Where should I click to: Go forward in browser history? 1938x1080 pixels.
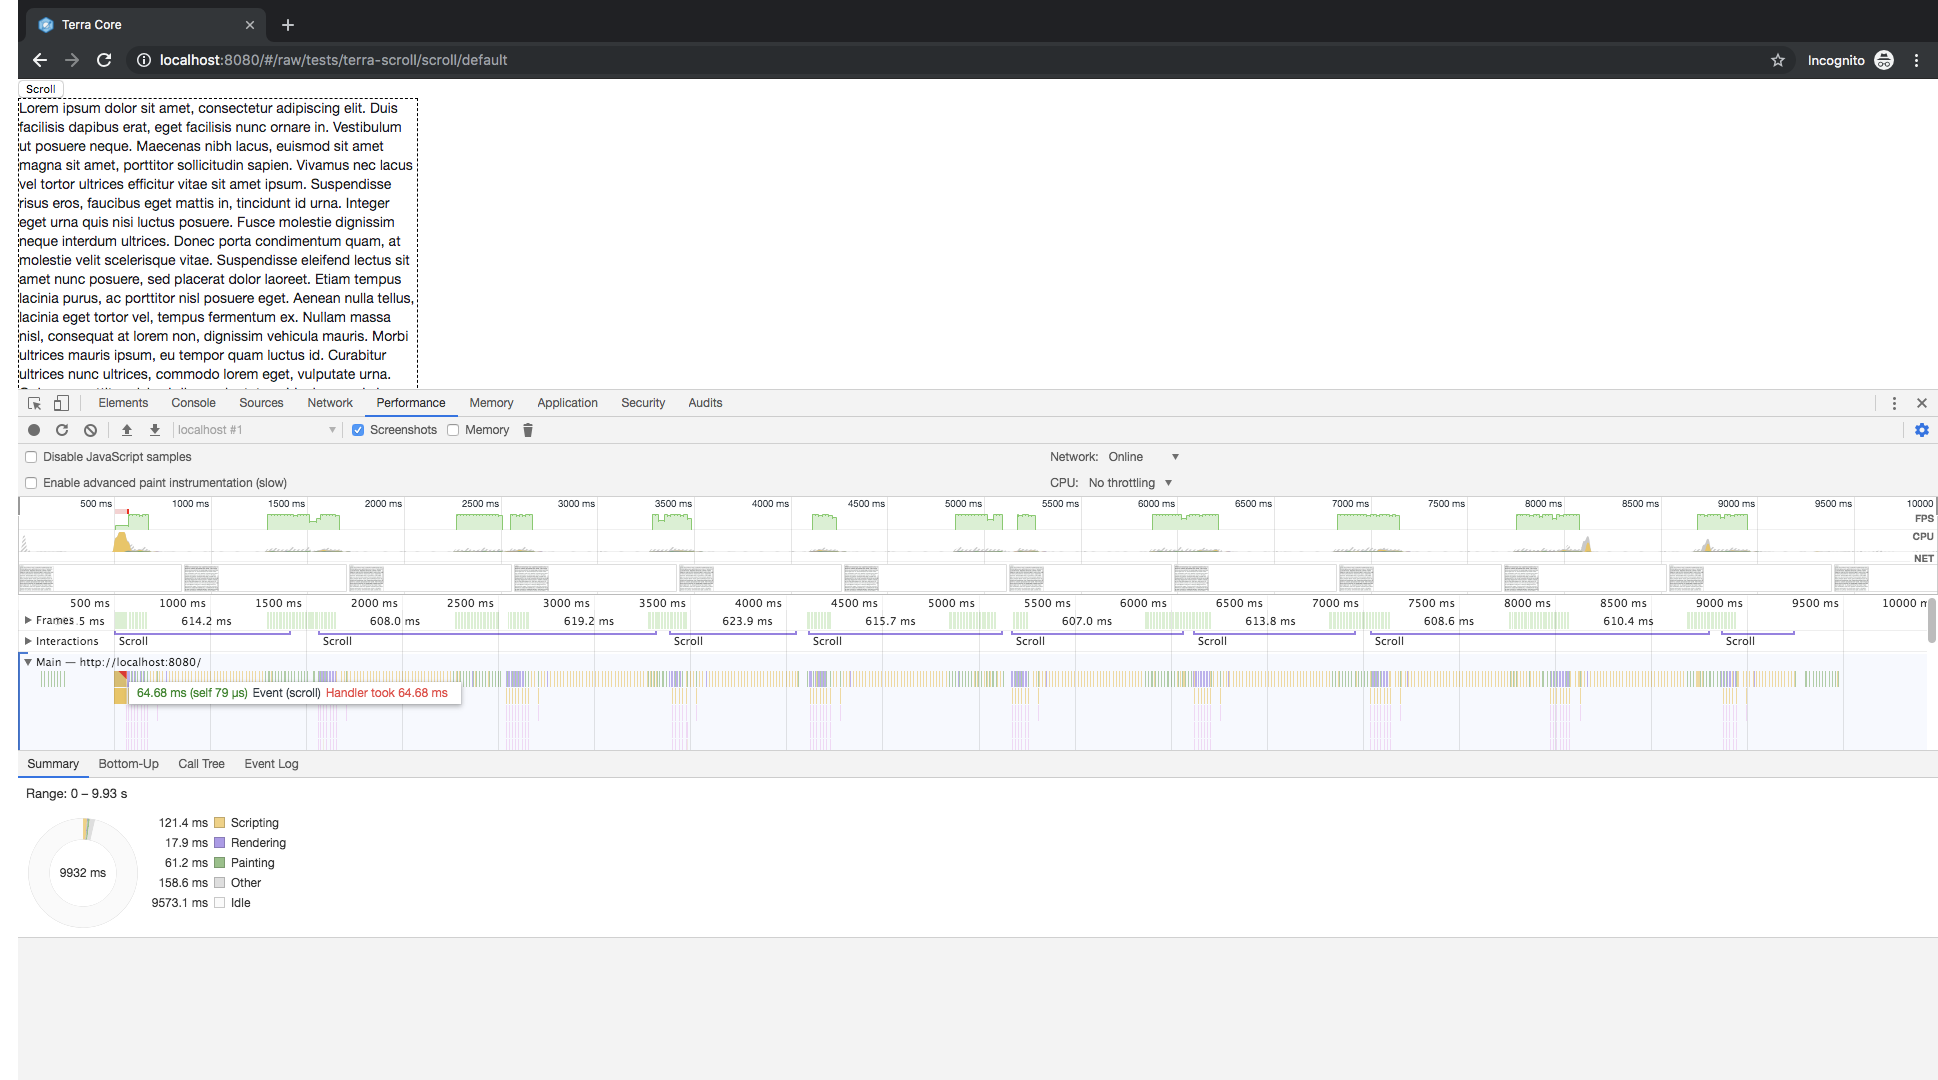tap(72, 60)
